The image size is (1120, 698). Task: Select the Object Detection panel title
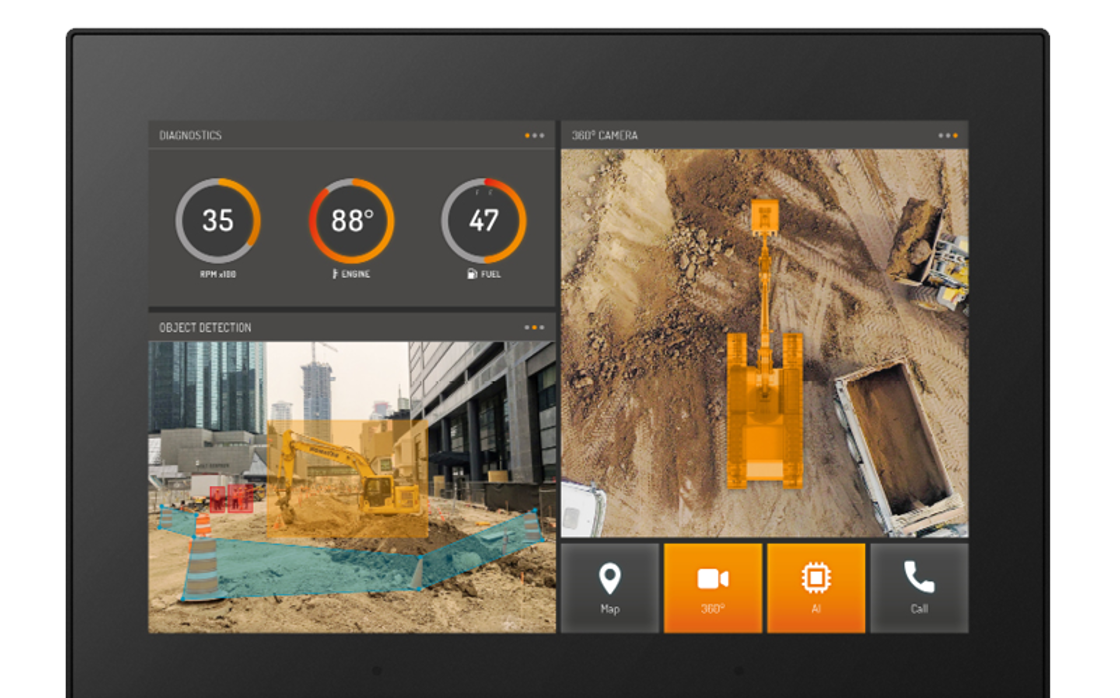205,327
